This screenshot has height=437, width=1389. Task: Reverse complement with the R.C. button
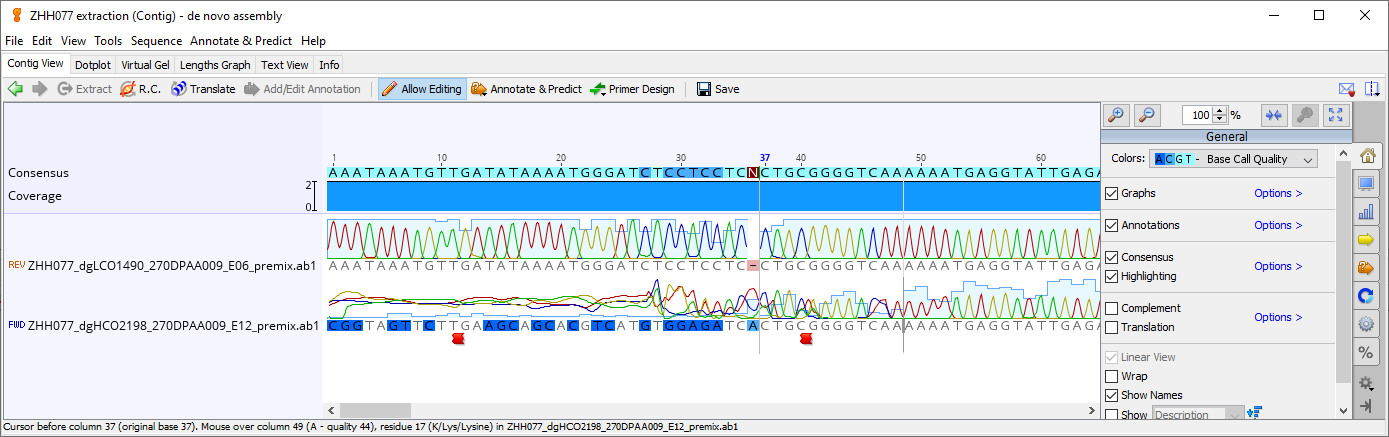click(140, 89)
